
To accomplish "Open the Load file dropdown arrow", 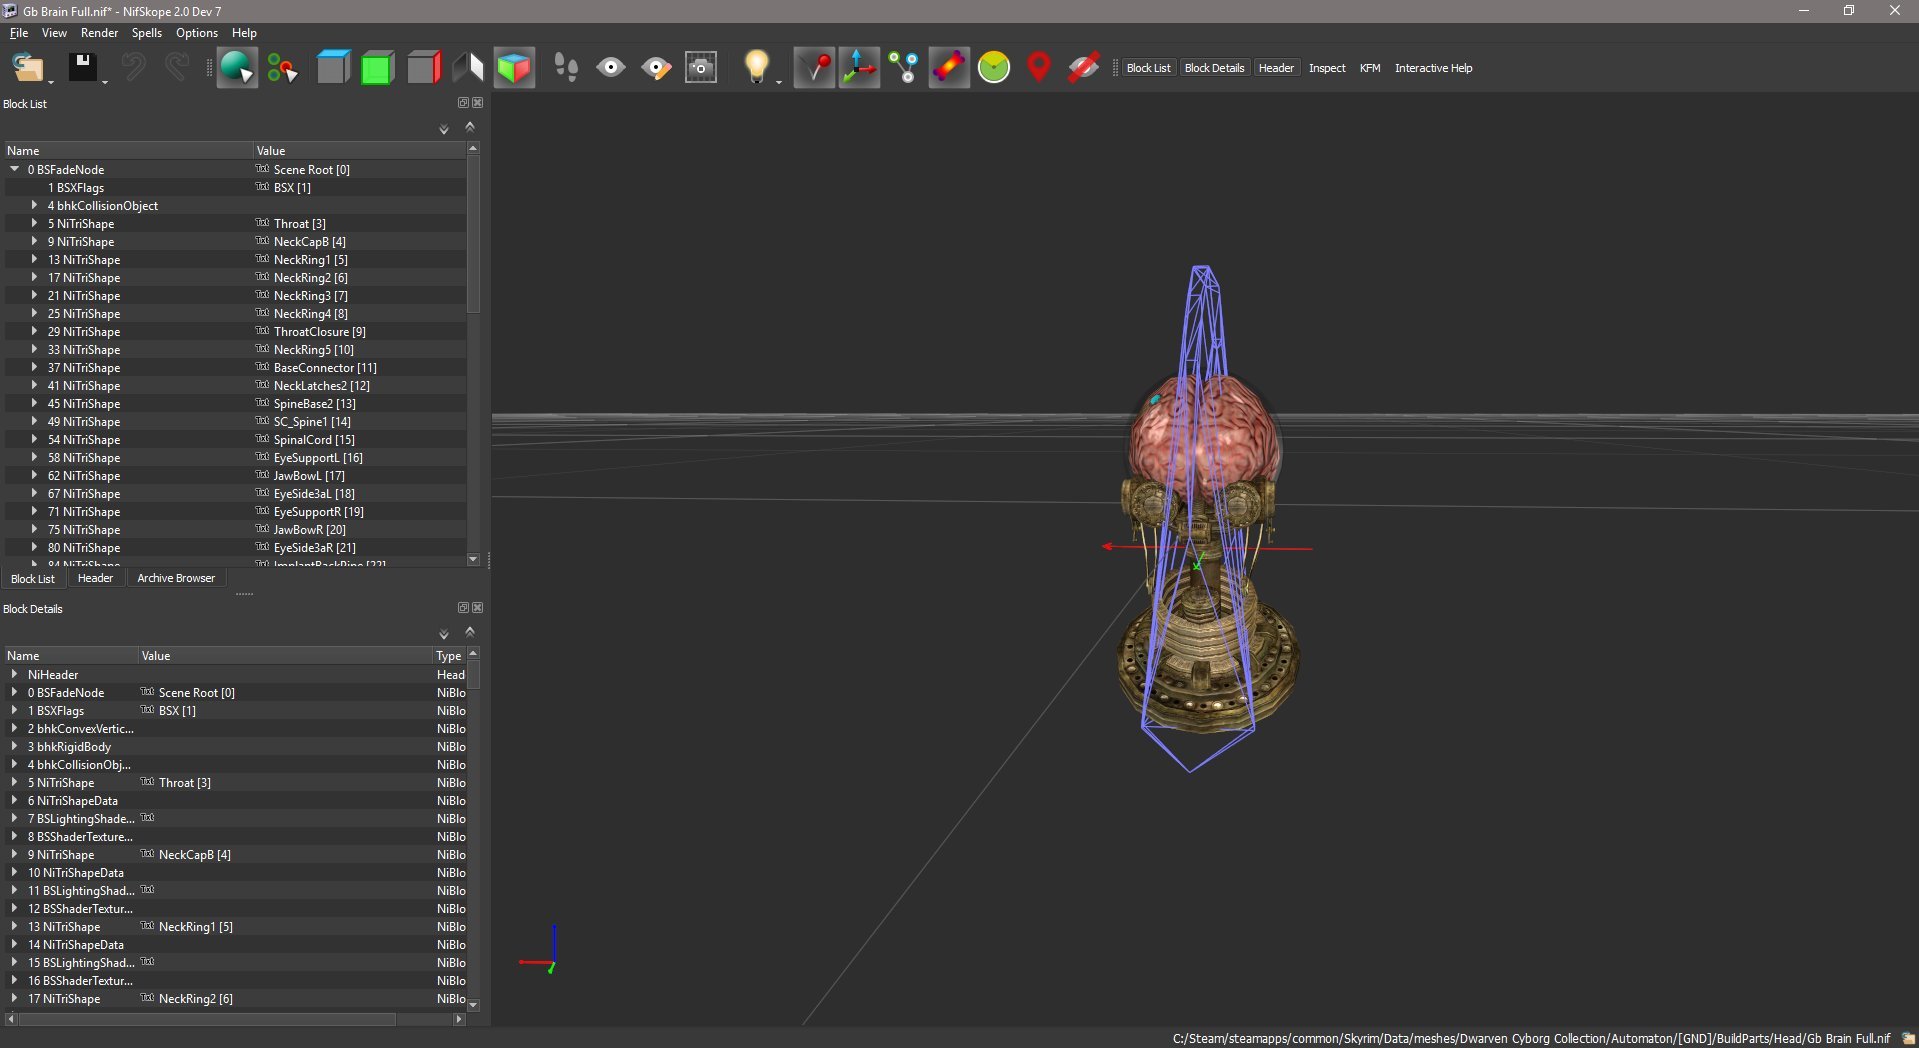I will coord(51,82).
